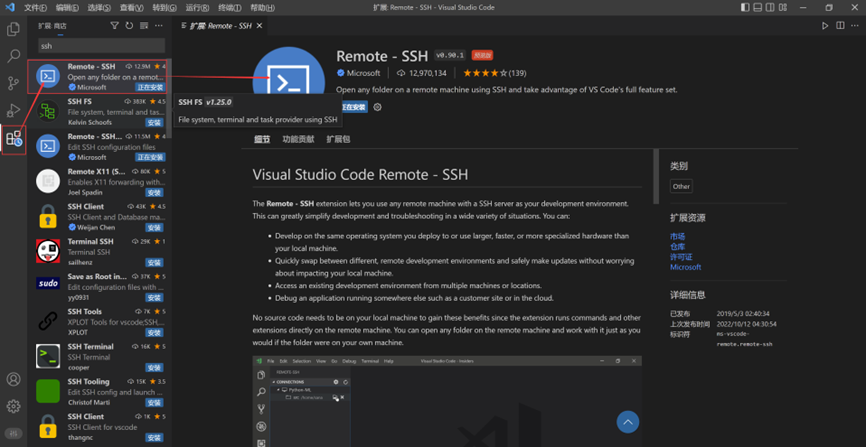Click the run icon in editor title bar
This screenshot has width=866, height=447.
coord(825,25)
